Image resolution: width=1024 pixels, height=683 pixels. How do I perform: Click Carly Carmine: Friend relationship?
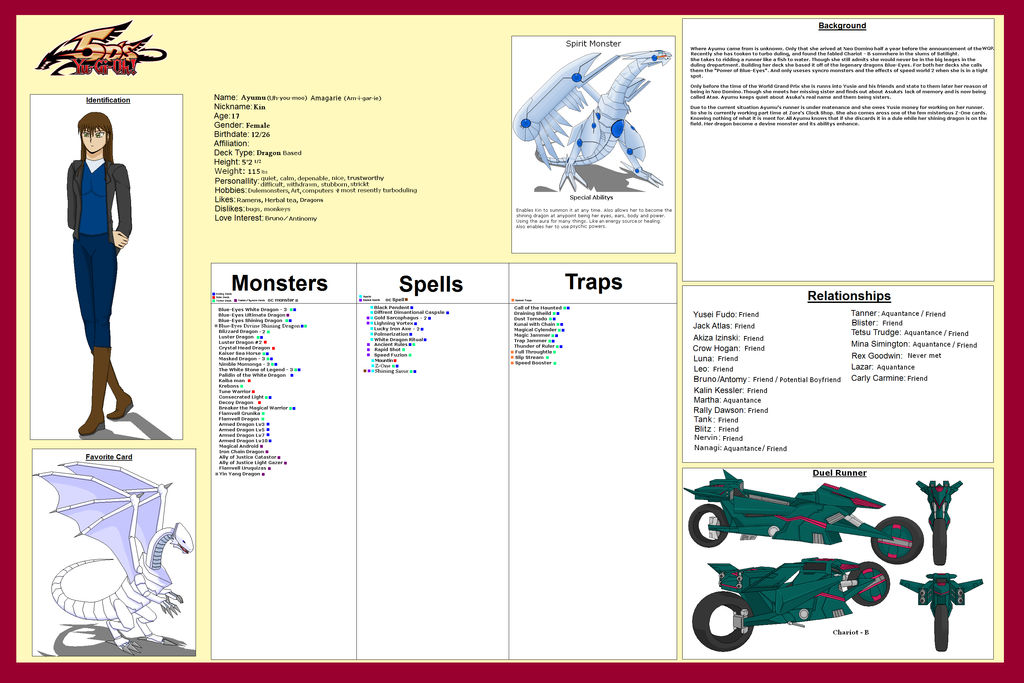(x=889, y=377)
